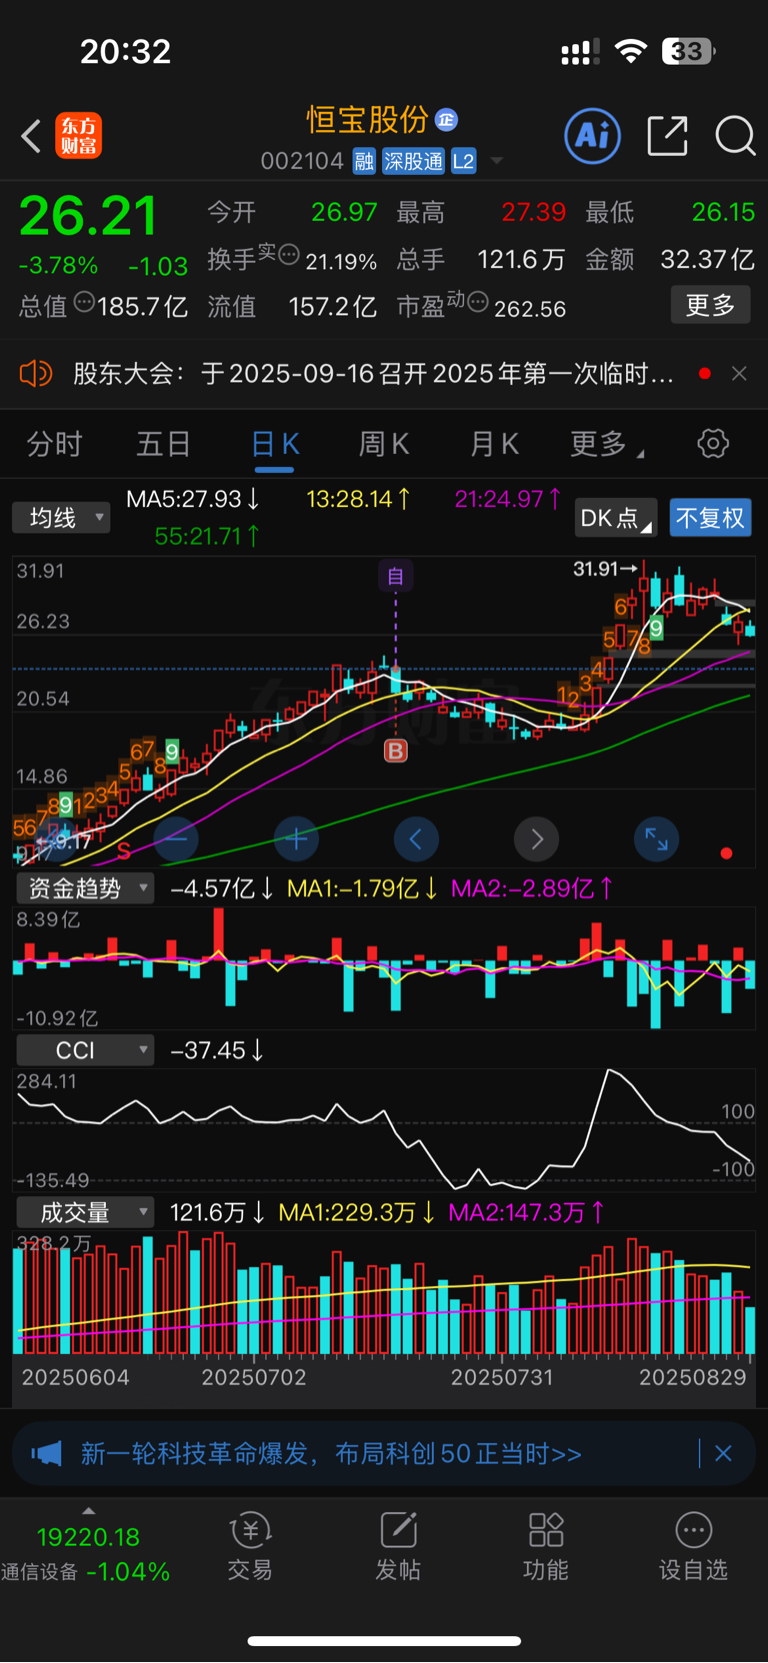Tap 设自选 watchlist icon
The image size is (768, 1663).
click(x=693, y=1546)
